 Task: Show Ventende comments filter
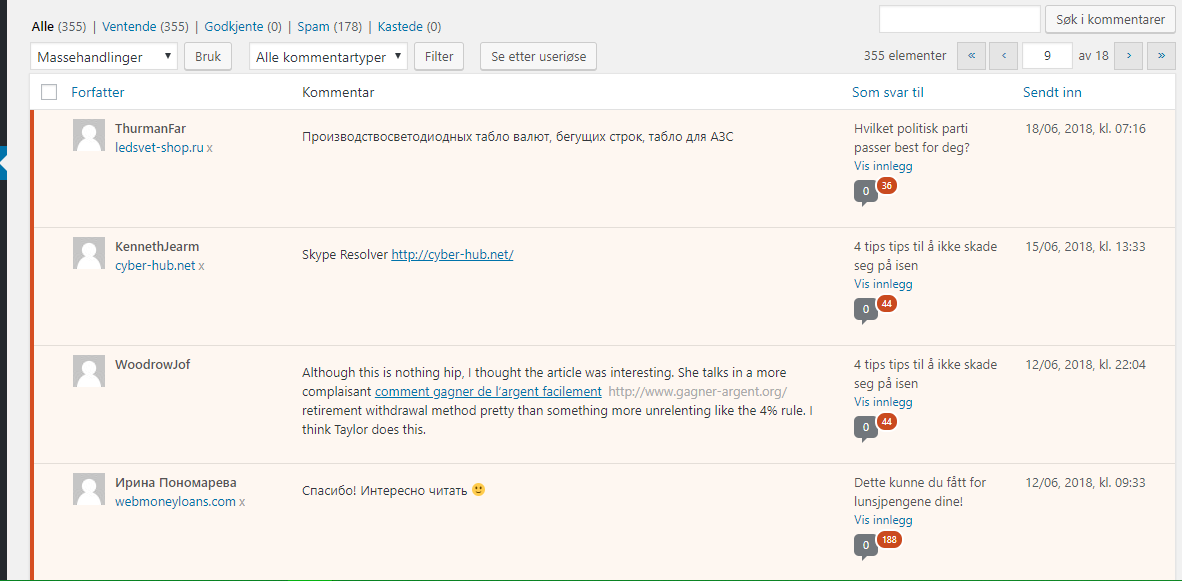(130, 26)
